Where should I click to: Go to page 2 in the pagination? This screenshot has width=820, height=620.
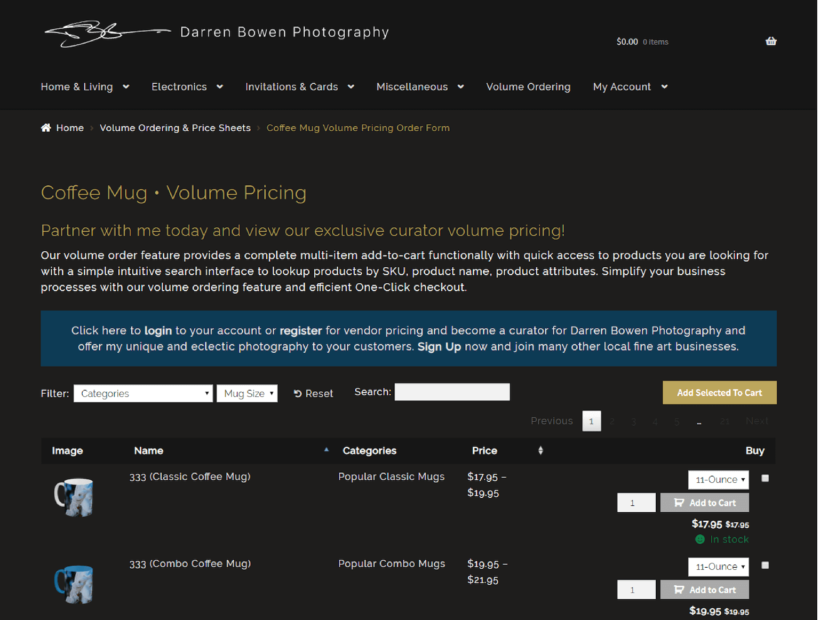[612, 421]
